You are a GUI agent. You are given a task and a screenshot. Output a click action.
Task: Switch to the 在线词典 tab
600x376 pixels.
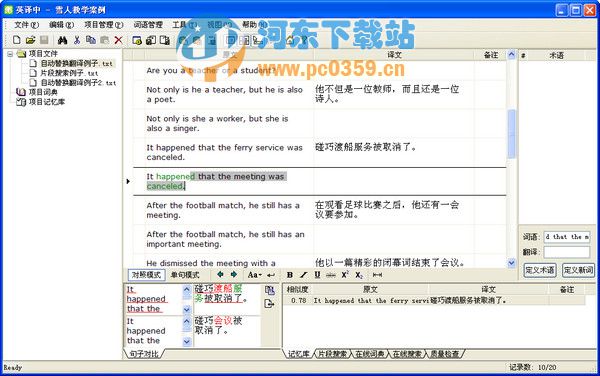point(370,354)
